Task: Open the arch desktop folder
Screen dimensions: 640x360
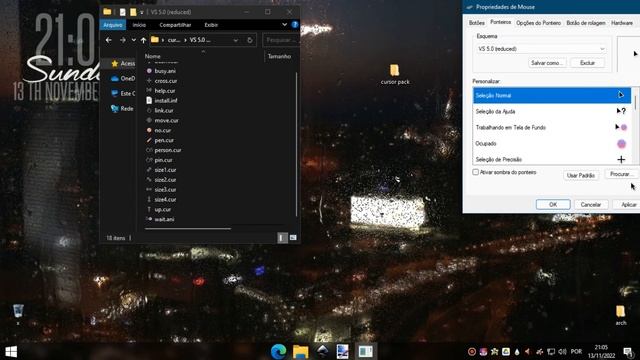Action: (x=620, y=316)
